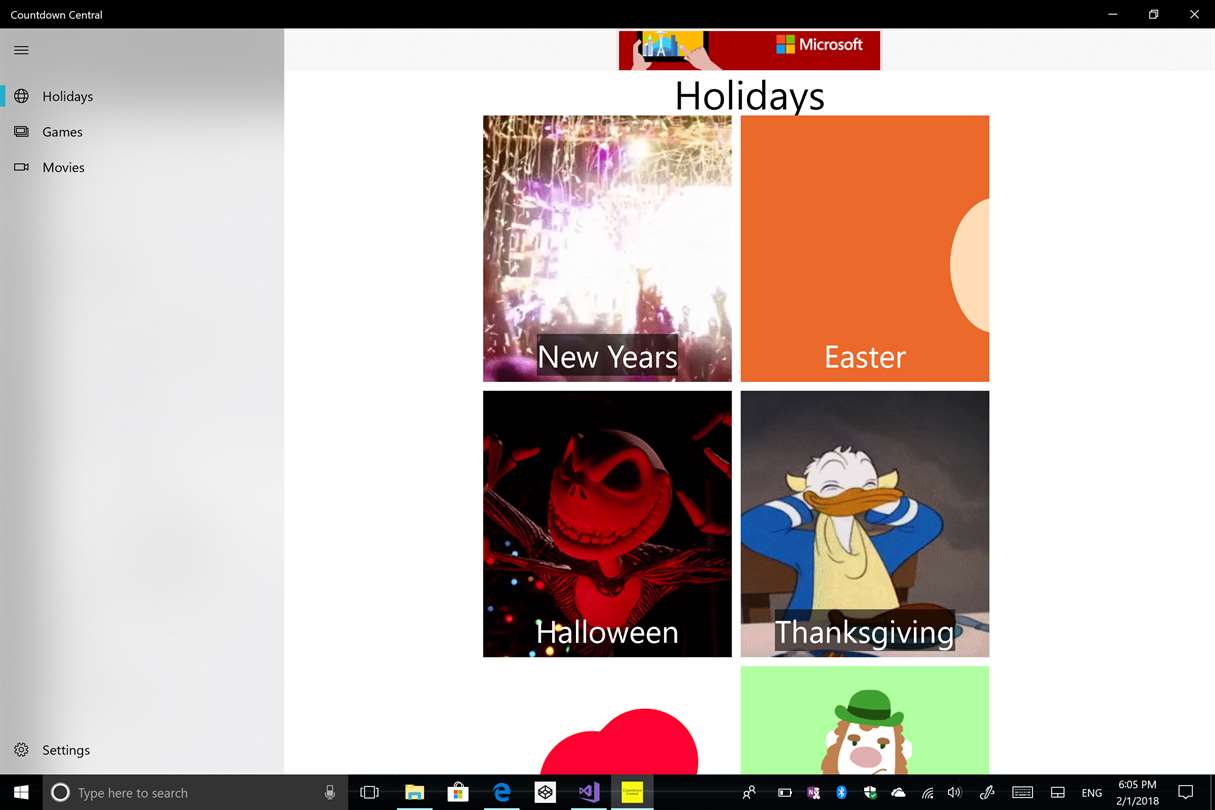
Task: Open Settings in the sidebar
Action: (142, 750)
